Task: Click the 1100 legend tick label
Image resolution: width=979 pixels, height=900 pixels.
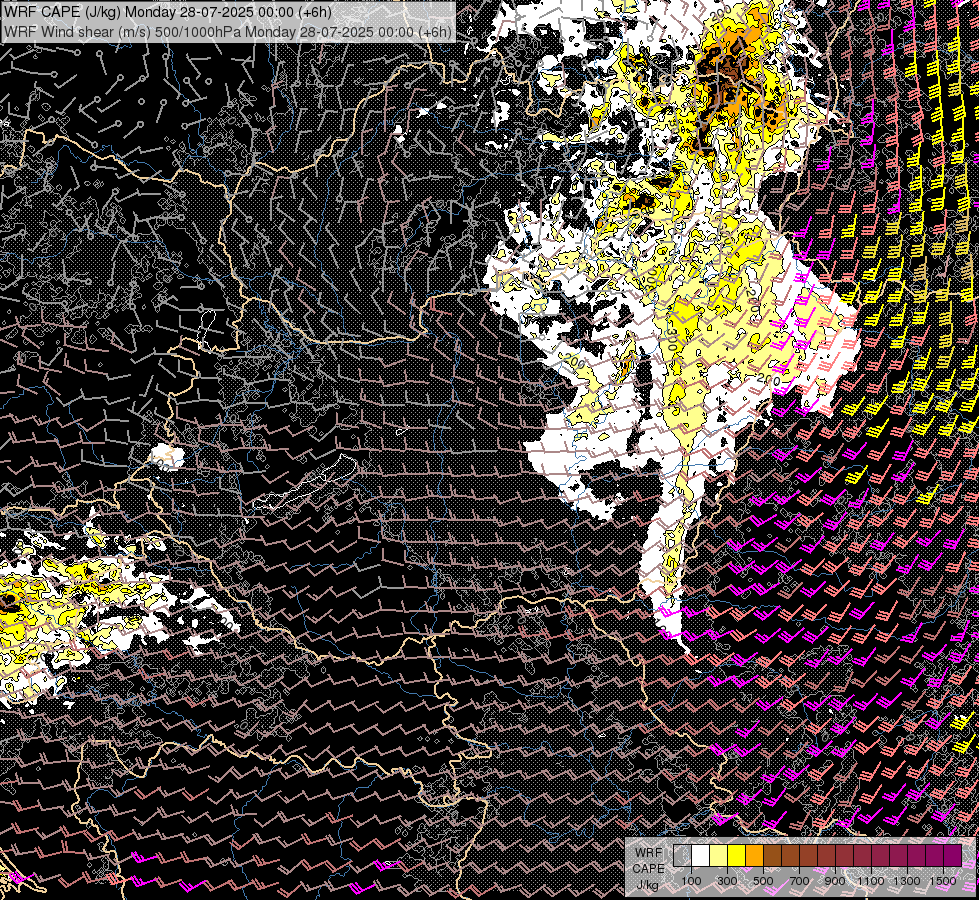Action: pyautogui.click(x=870, y=881)
